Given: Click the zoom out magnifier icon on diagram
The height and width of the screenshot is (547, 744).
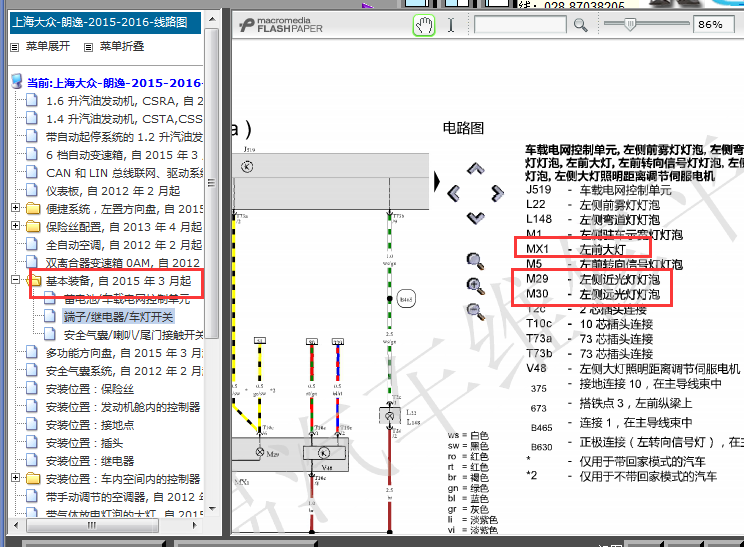Looking at the screenshot, I should tap(475, 311).
